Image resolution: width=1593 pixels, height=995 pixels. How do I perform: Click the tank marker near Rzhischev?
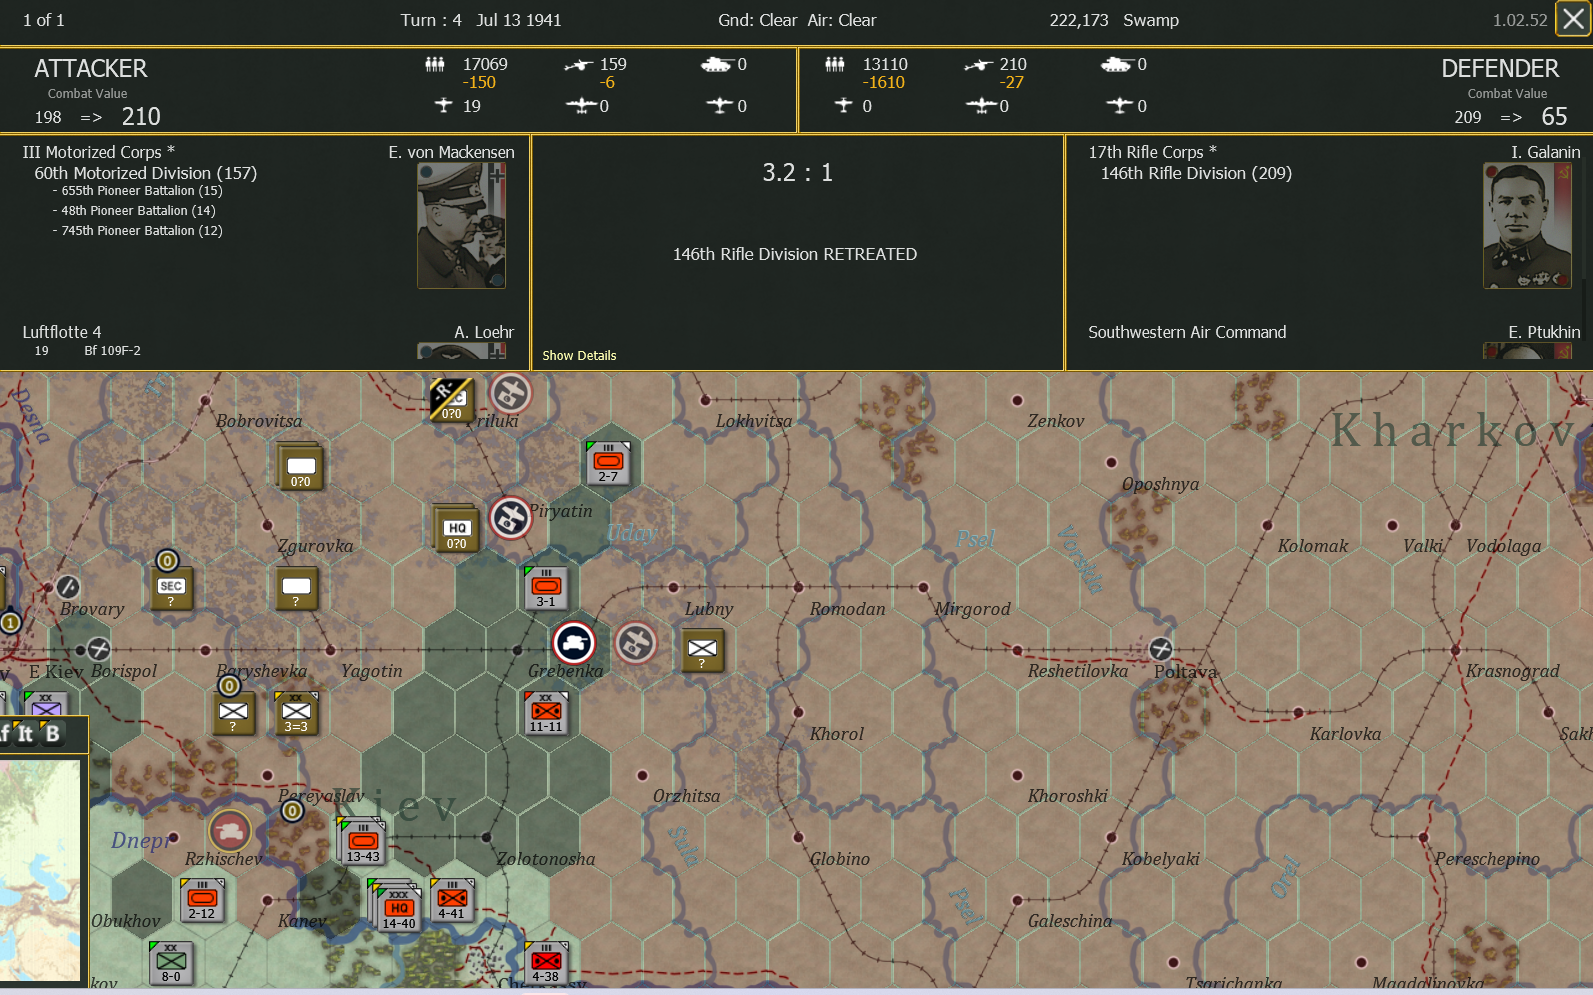click(x=230, y=831)
